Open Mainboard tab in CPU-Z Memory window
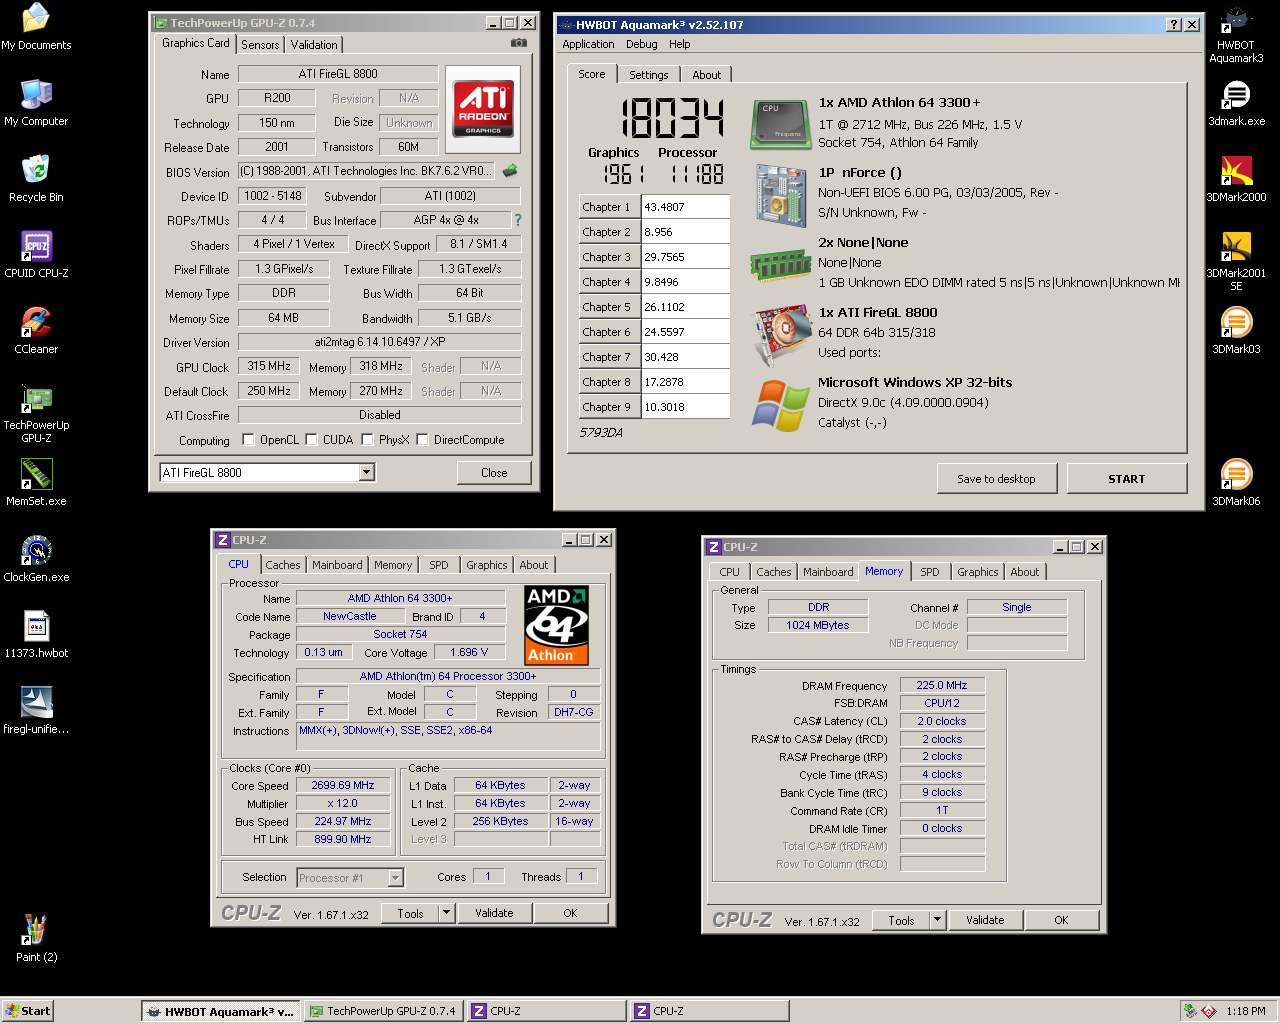Screen dimensions: 1280x1024 pos(828,572)
